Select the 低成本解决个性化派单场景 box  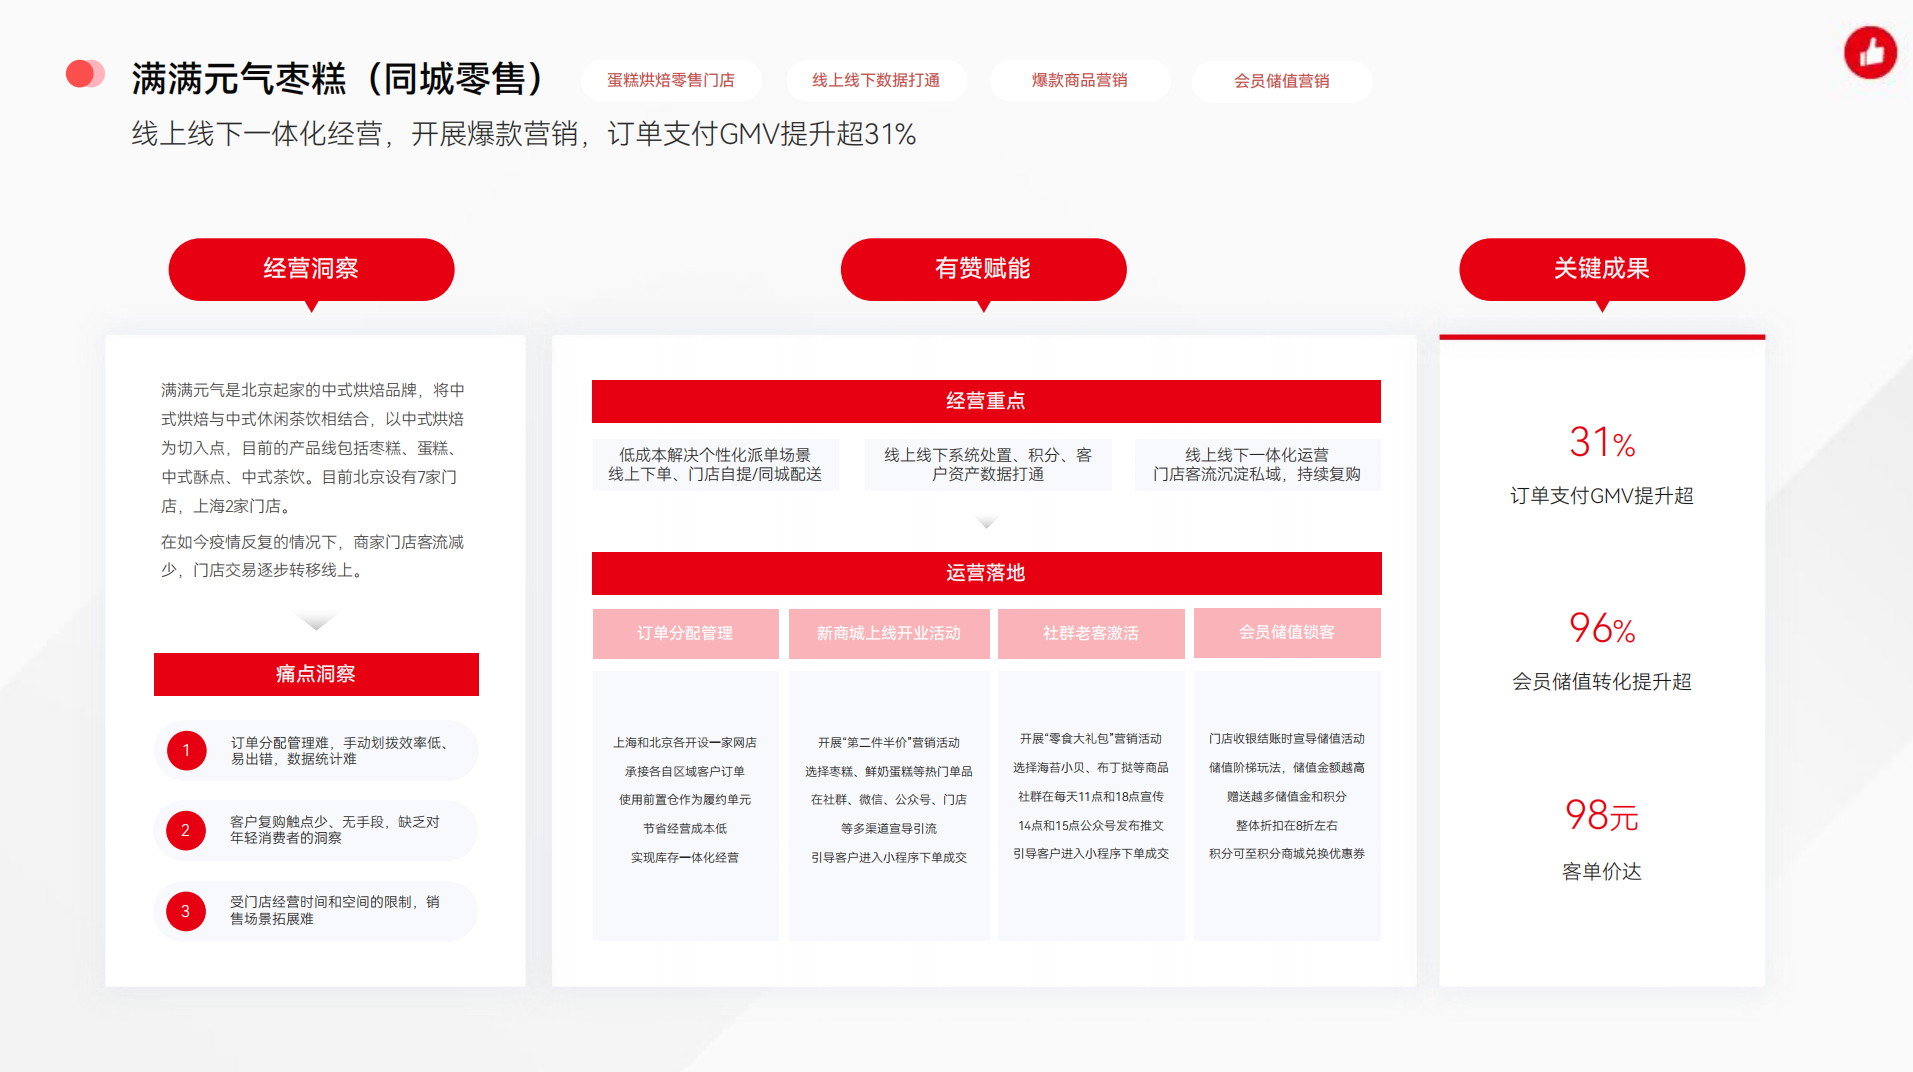coord(715,464)
